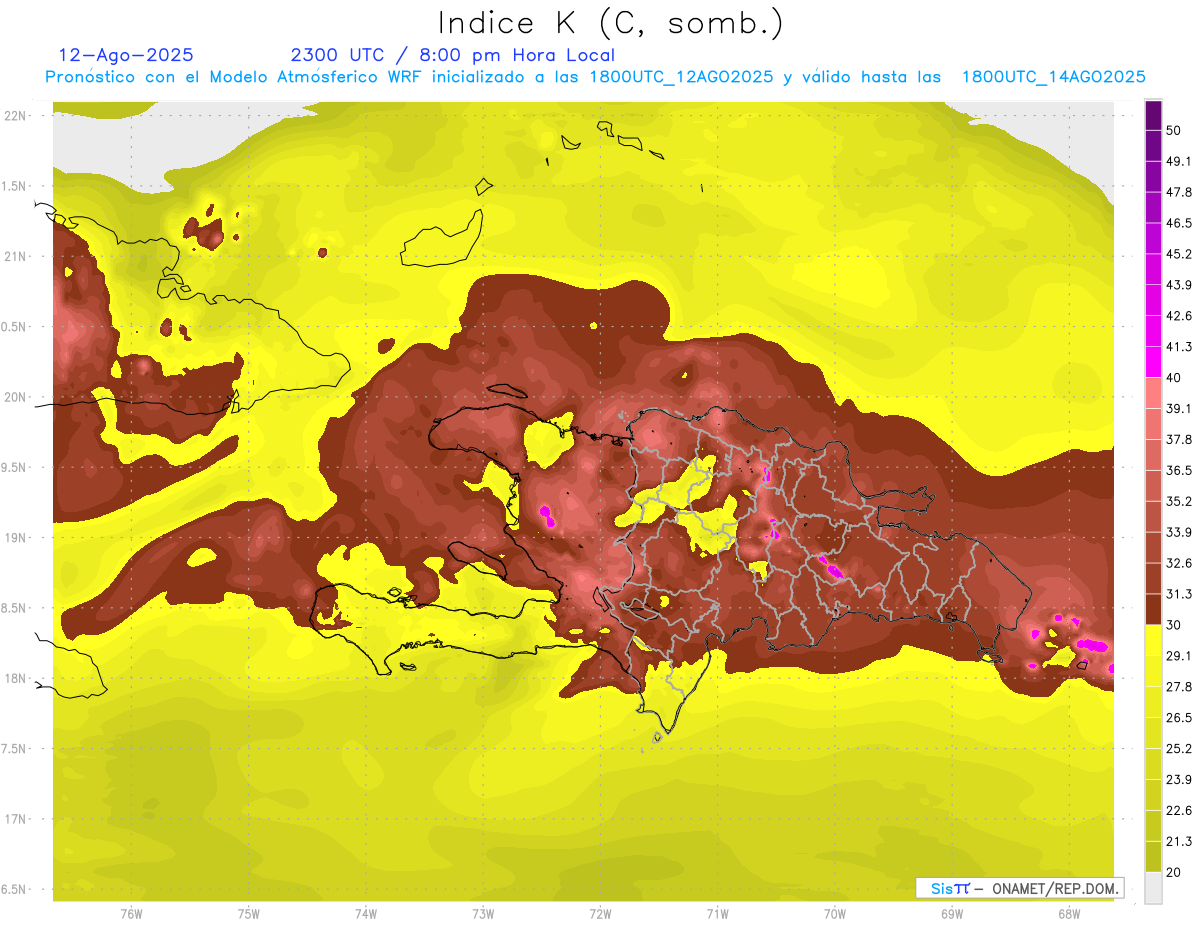Image resolution: width=1200 pixels, height=927 pixels.
Task: Click the '40' colorbar value
Action: 1173,377
